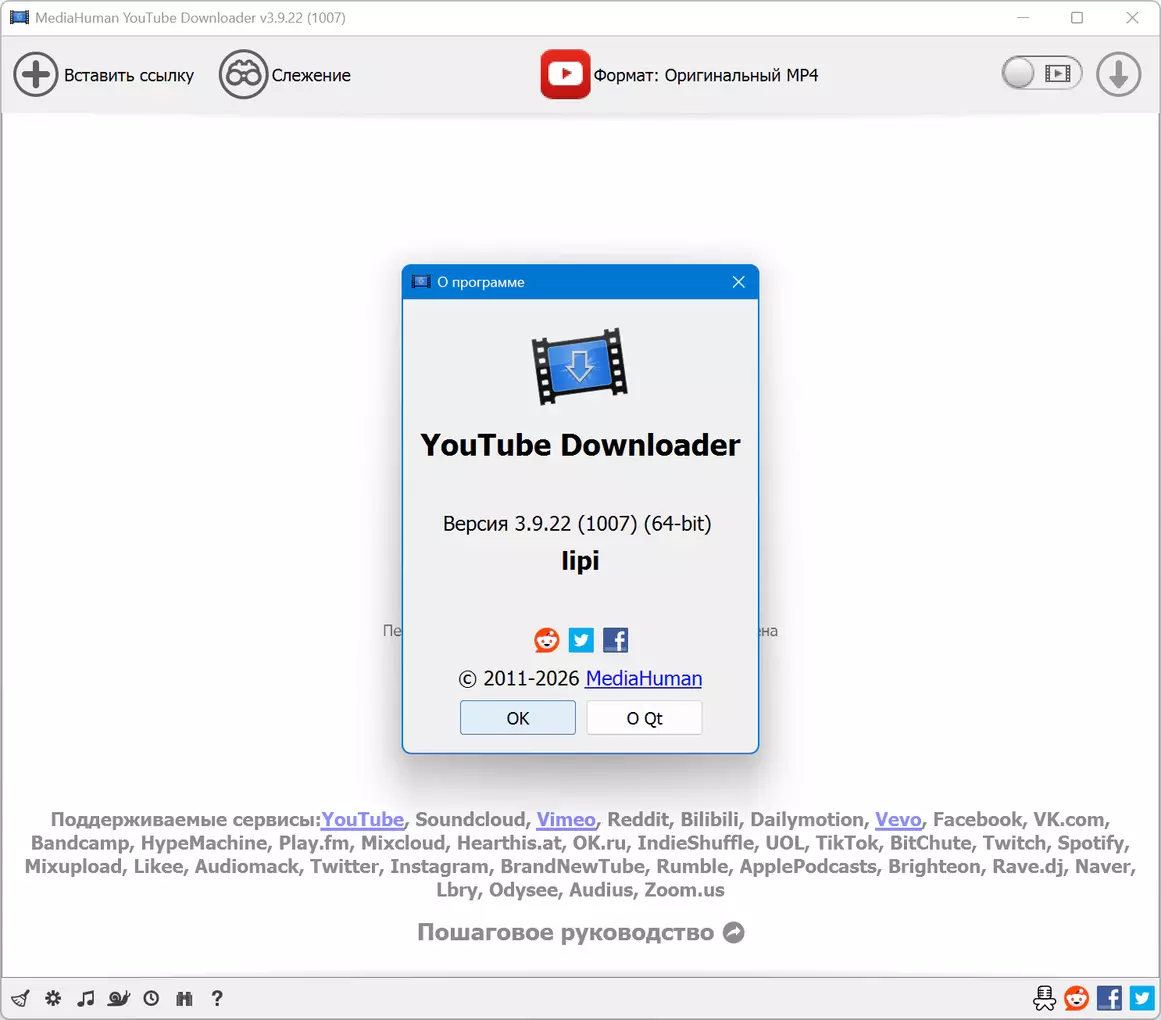This screenshot has height=1020, width=1161.
Task: Start all downloads with arrow button
Action: [1118, 74]
